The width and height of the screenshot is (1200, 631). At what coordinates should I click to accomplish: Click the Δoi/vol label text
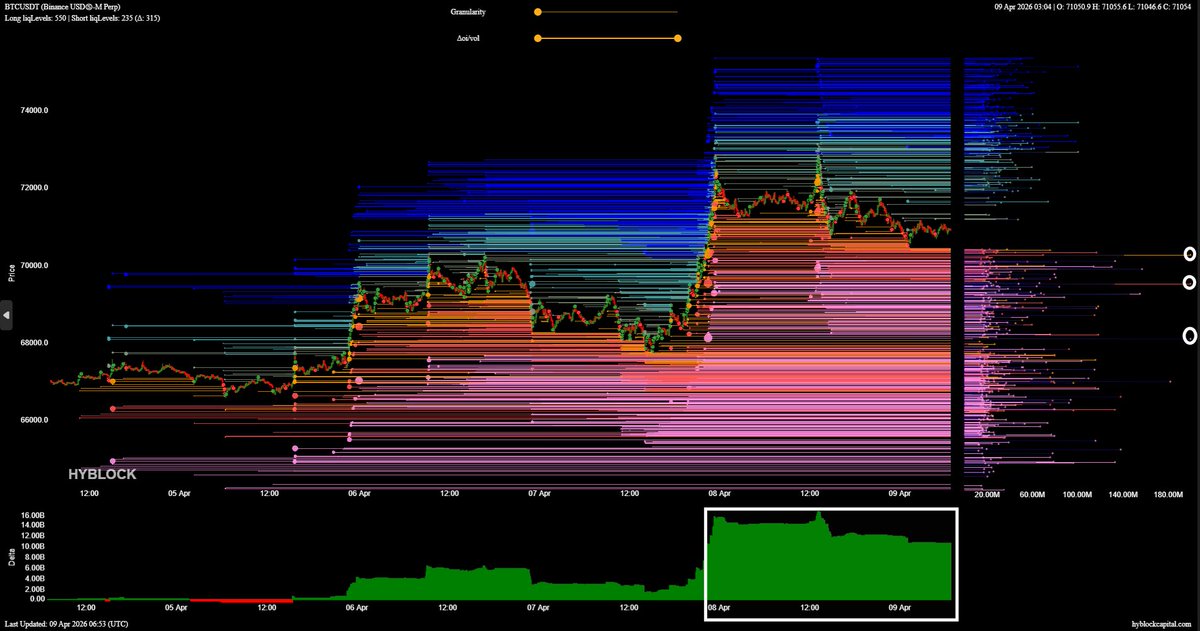click(467, 38)
